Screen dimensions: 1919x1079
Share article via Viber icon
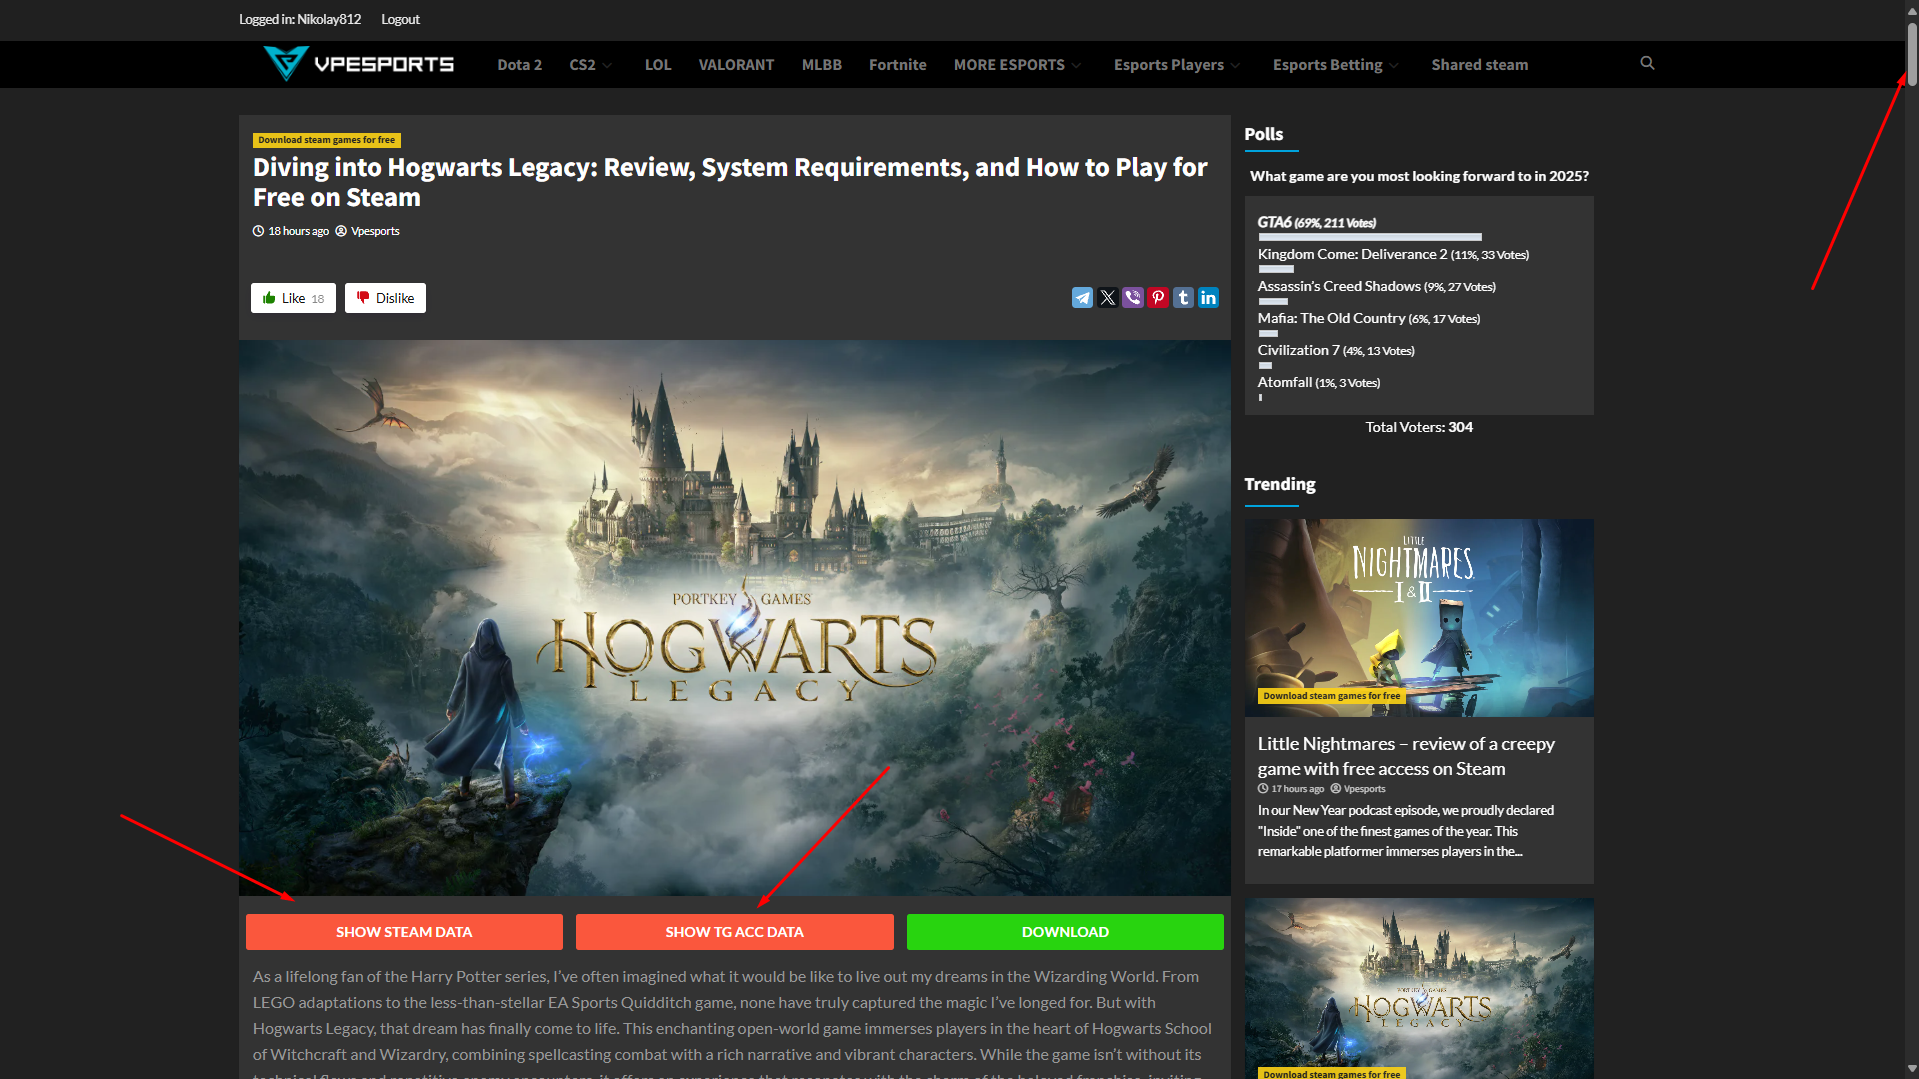point(1133,298)
